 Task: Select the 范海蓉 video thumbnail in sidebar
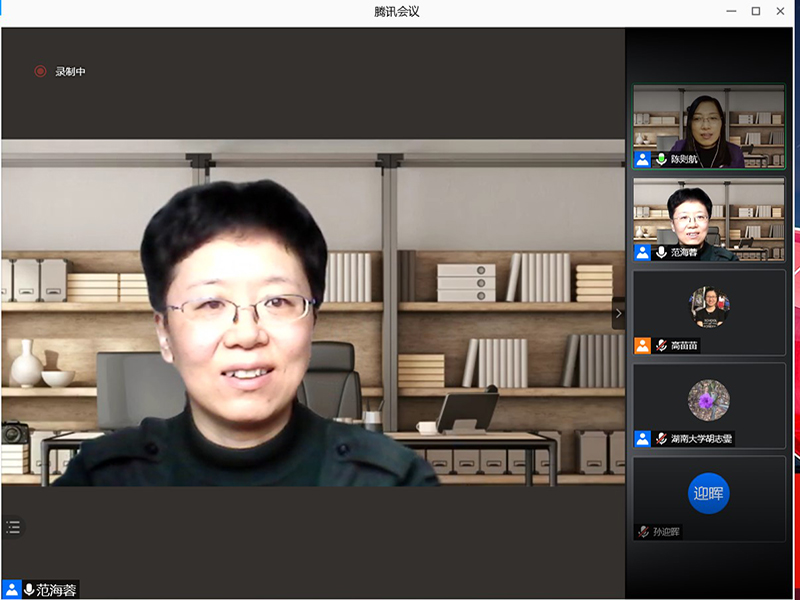click(x=709, y=218)
